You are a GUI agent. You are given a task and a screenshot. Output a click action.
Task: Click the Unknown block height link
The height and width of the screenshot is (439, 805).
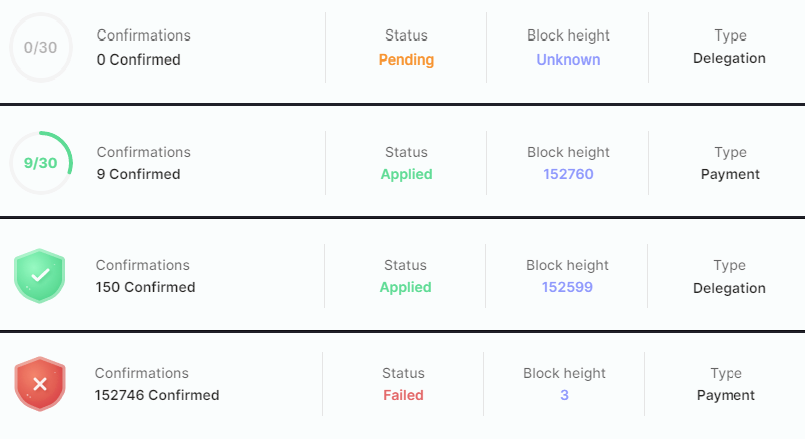pyautogui.click(x=568, y=59)
